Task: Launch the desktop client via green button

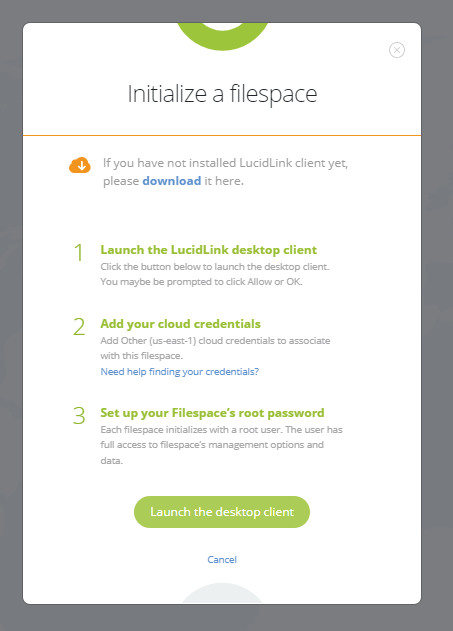Action: (x=222, y=512)
